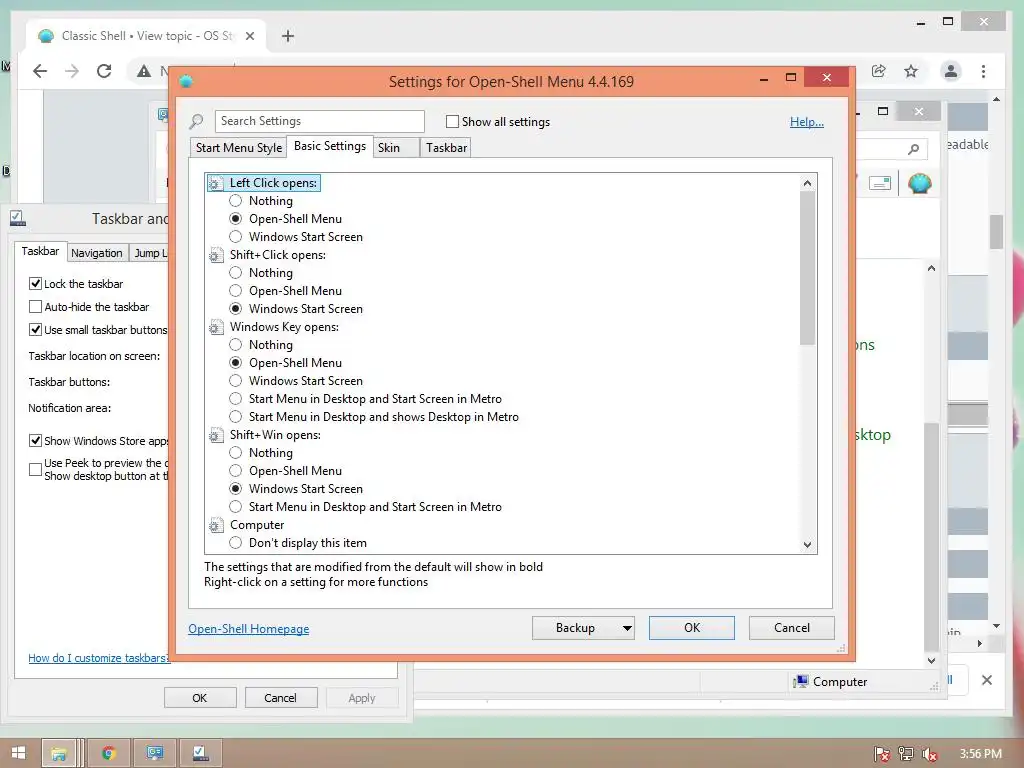Viewport: 1024px width, 768px height.
Task: Open a new browser tab with the plus
Action: tap(287, 36)
